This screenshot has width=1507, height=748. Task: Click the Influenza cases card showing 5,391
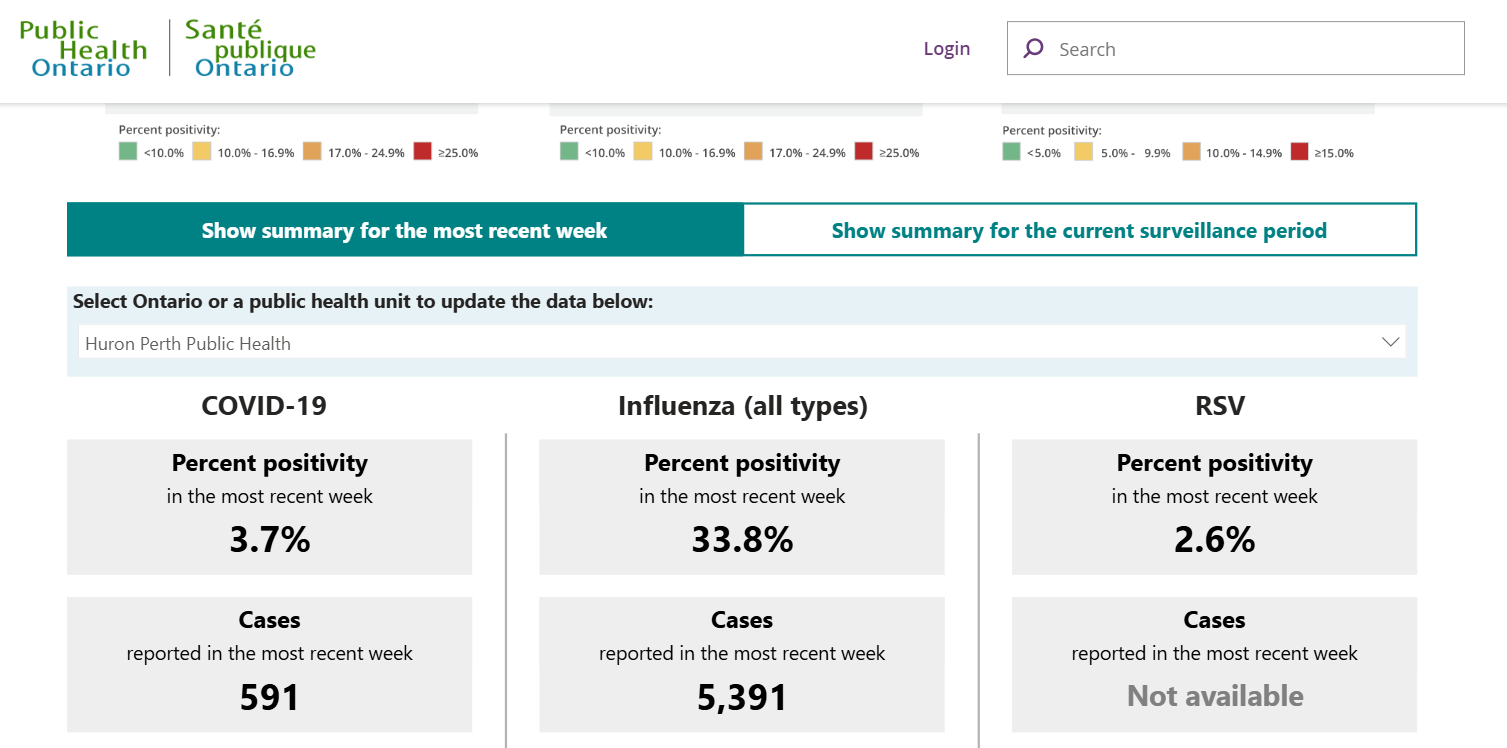[x=742, y=664]
